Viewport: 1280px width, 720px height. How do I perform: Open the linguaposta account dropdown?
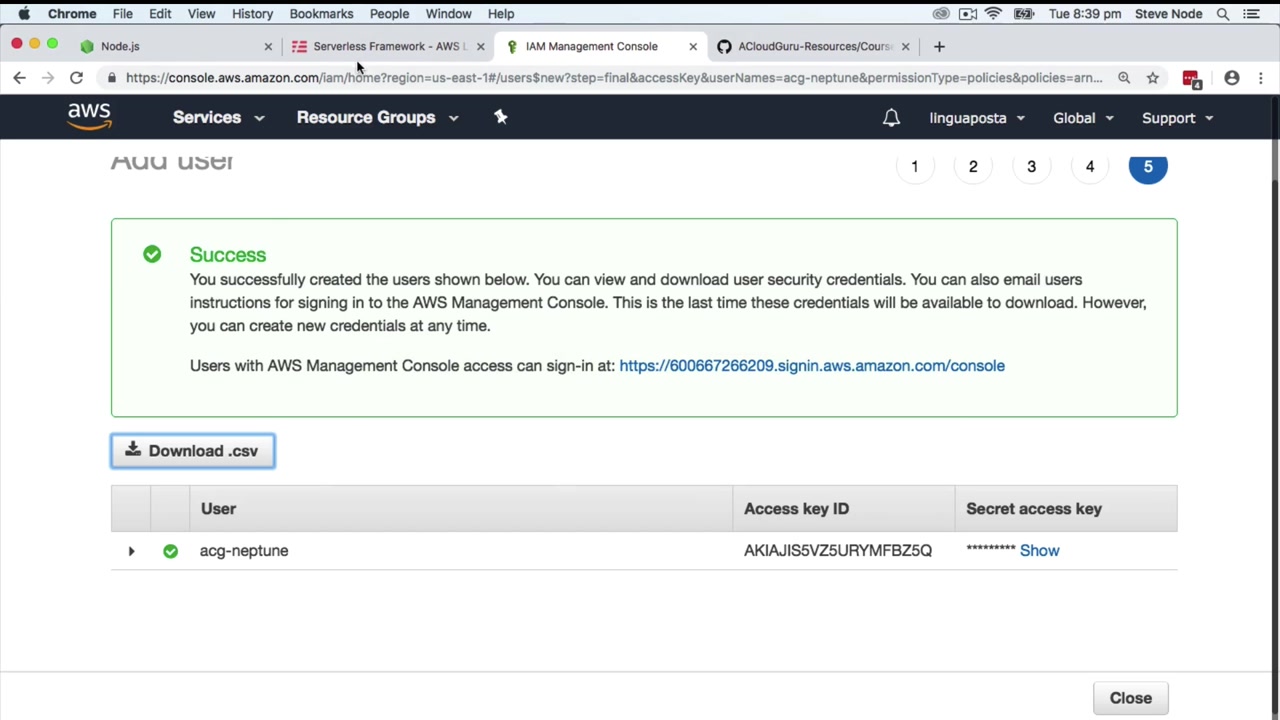click(976, 118)
